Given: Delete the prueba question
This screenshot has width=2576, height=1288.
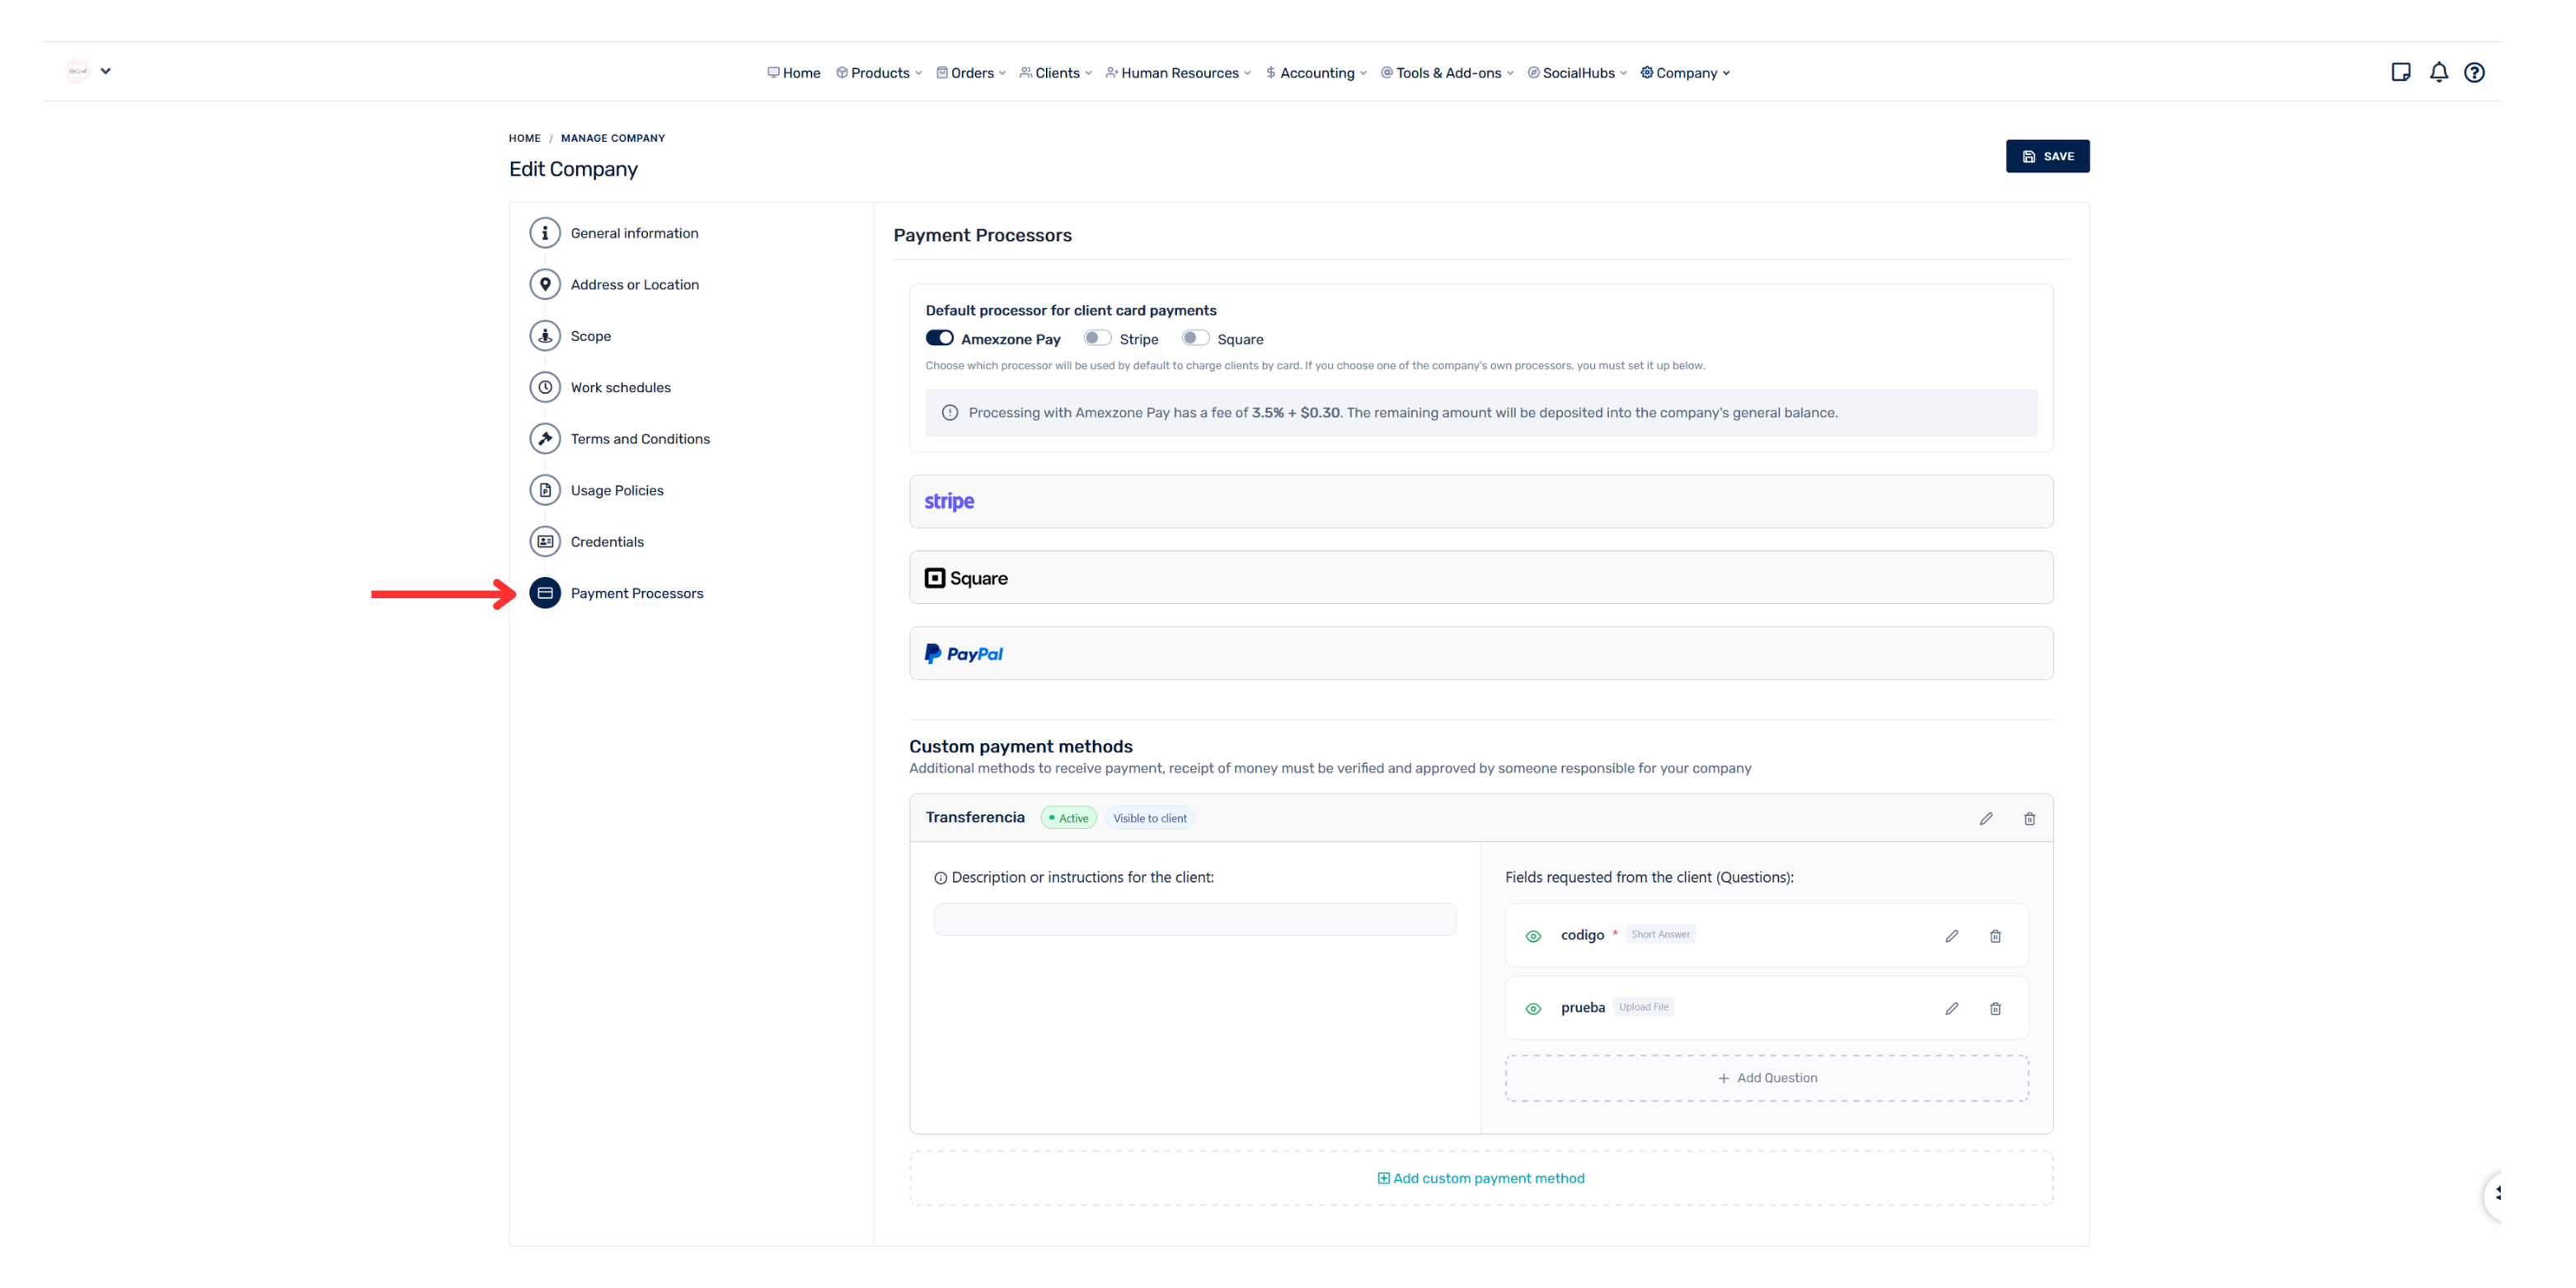Looking at the screenshot, I should [1995, 1008].
